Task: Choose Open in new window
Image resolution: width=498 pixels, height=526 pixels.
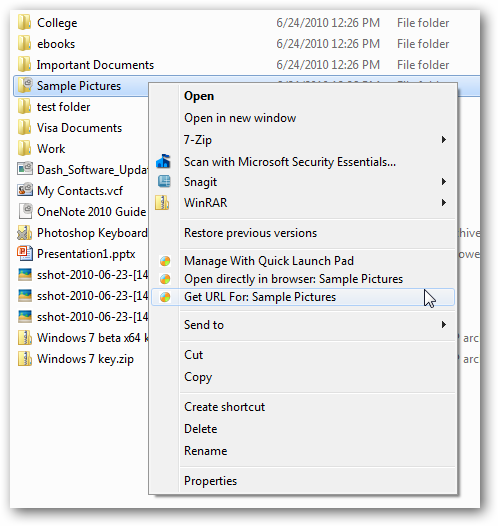Action: pos(240,118)
